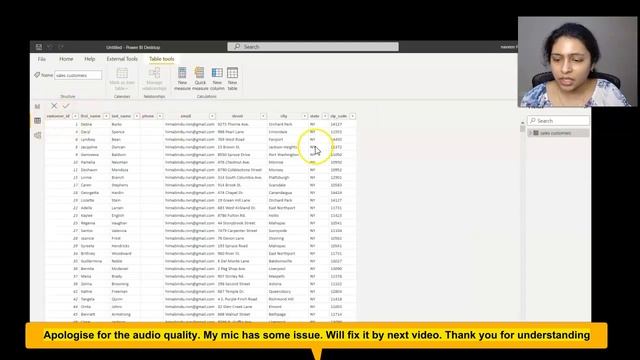The height and width of the screenshot is (360, 640).
Task: Open the File menu
Action: [42, 59]
